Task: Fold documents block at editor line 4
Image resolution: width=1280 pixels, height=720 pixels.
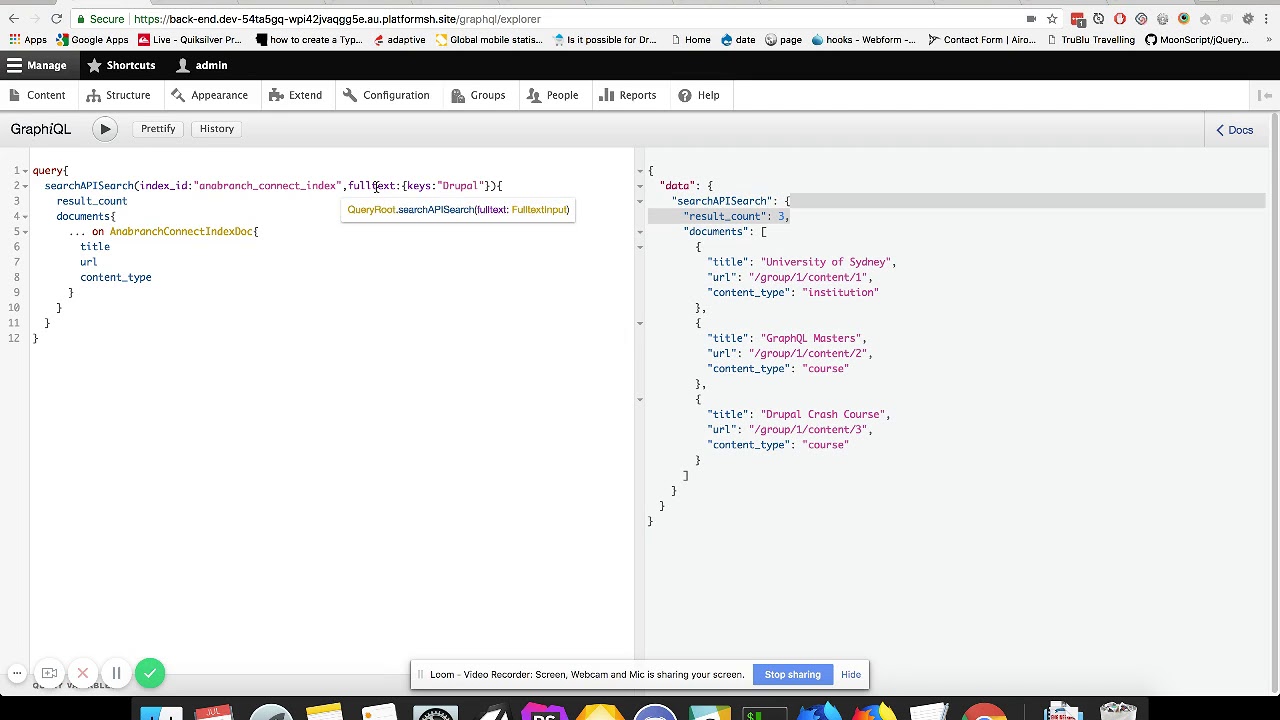Action: (25, 216)
